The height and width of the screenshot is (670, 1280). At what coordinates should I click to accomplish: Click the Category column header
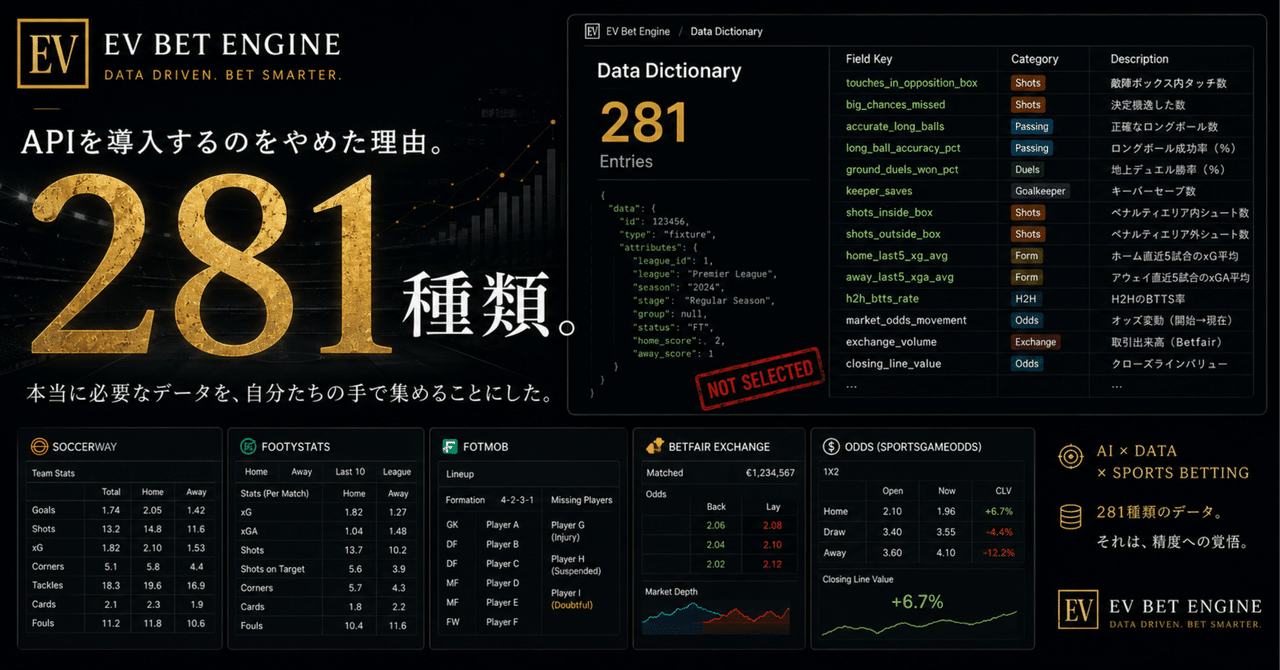point(1035,59)
